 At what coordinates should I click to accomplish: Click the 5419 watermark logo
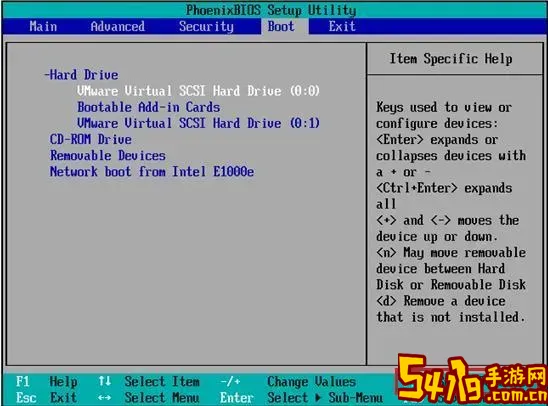coord(472,379)
